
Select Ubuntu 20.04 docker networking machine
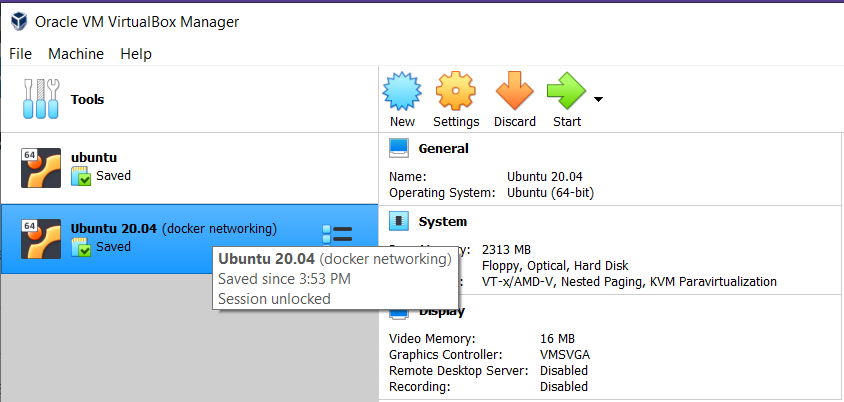tap(189, 239)
